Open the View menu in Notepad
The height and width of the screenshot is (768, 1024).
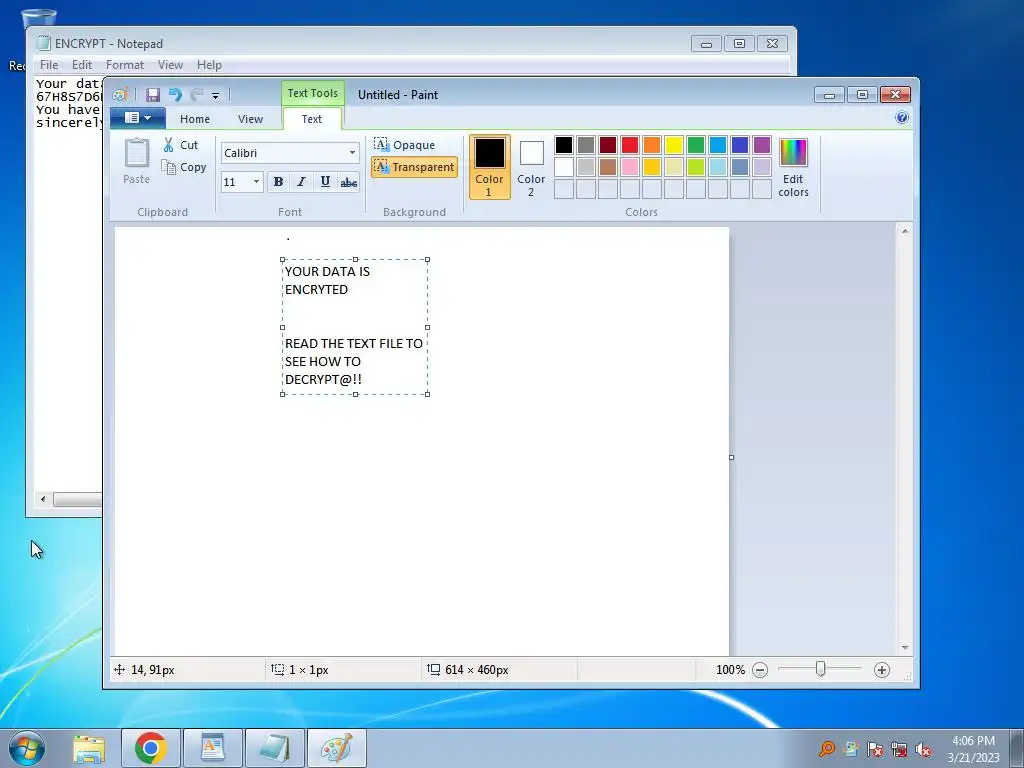click(x=170, y=65)
